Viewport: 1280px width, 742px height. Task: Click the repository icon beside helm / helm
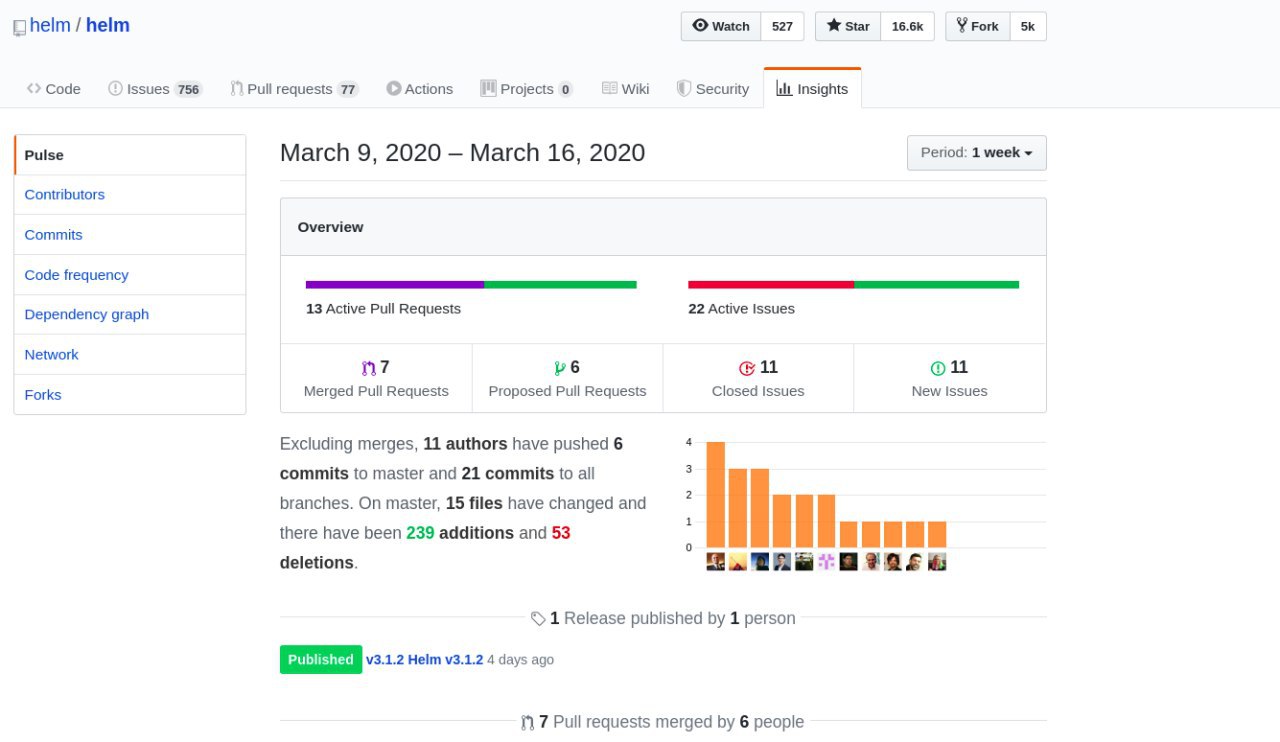pyautogui.click(x=19, y=28)
